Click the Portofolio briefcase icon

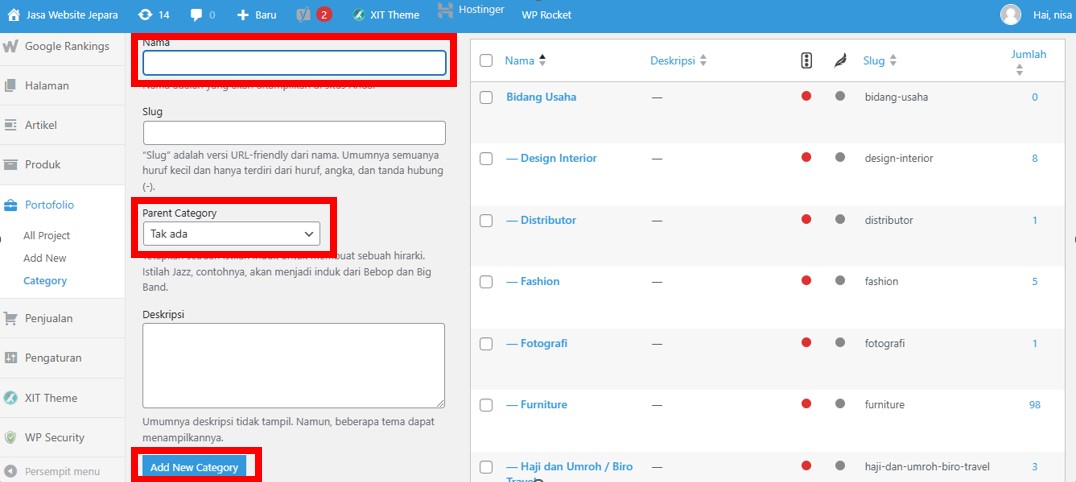(x=10, y=205)
